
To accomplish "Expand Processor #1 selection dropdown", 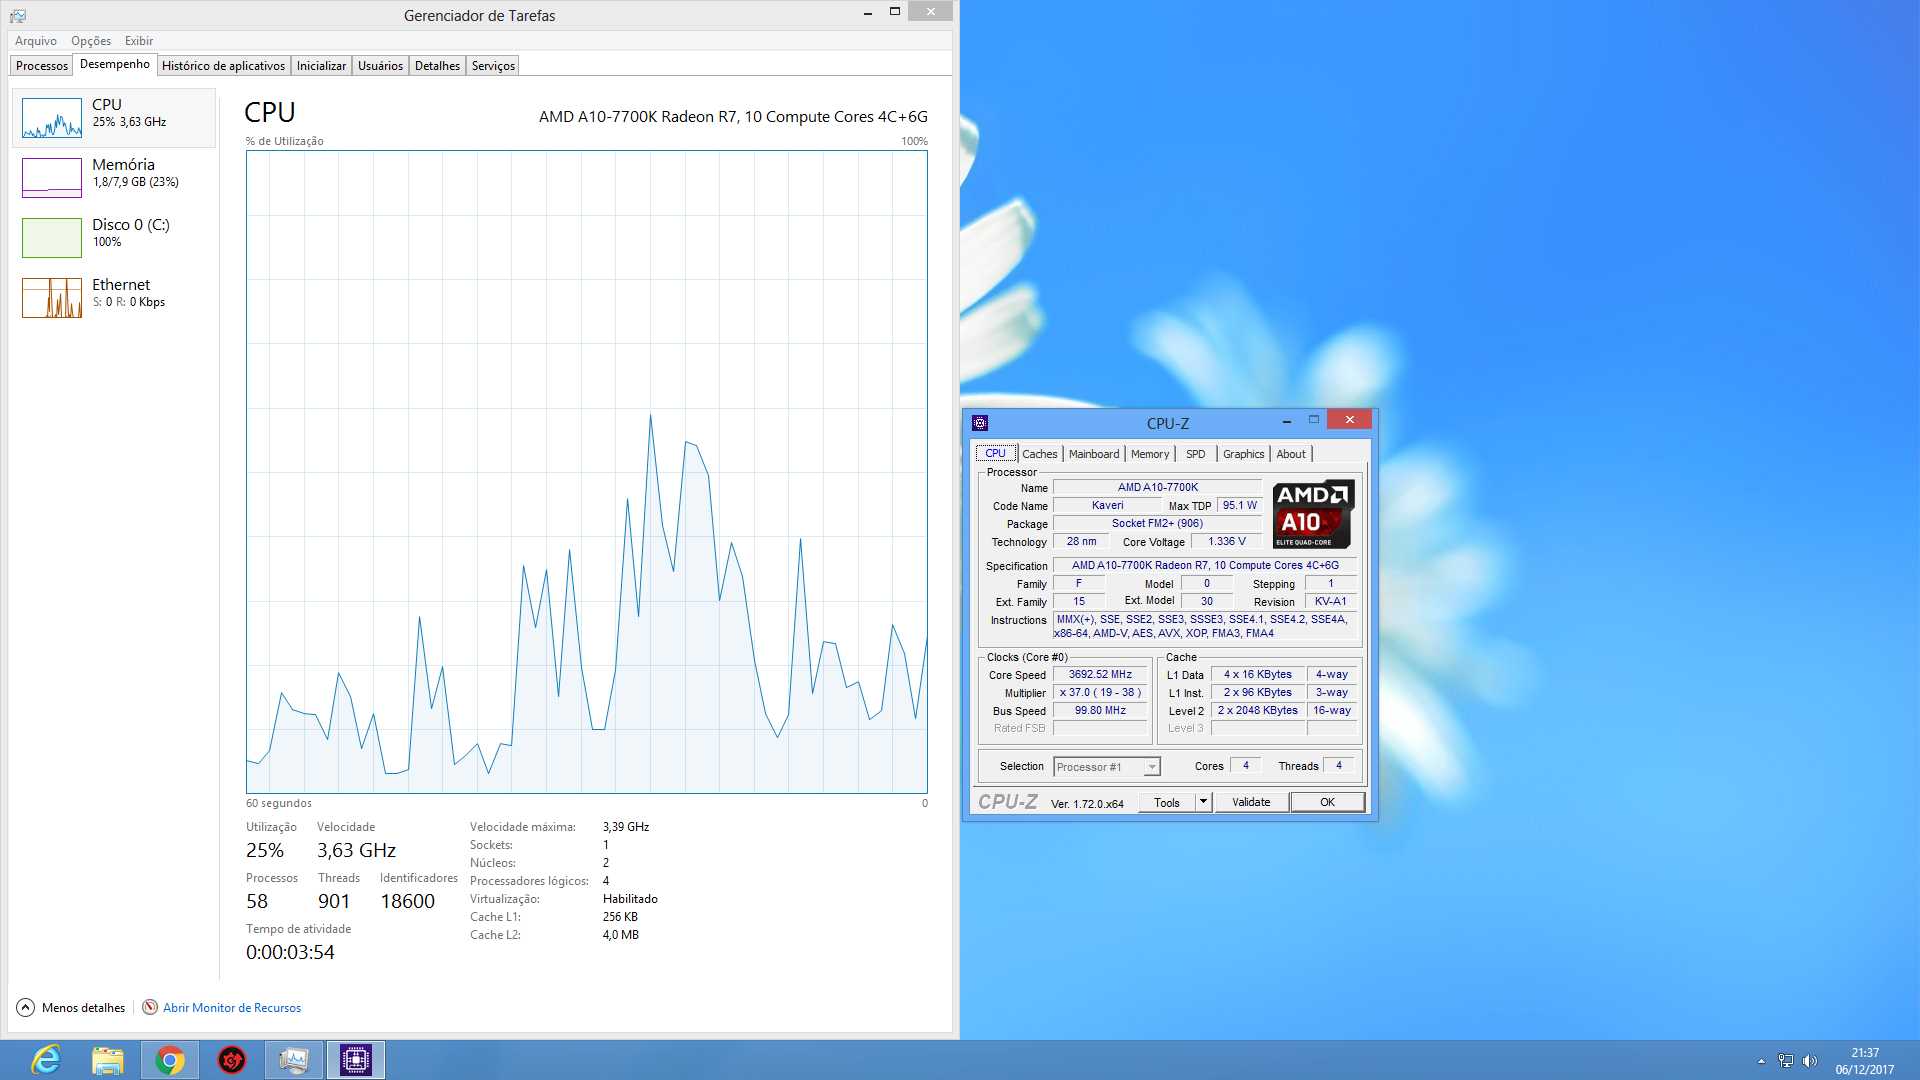I will [1152, 767].
